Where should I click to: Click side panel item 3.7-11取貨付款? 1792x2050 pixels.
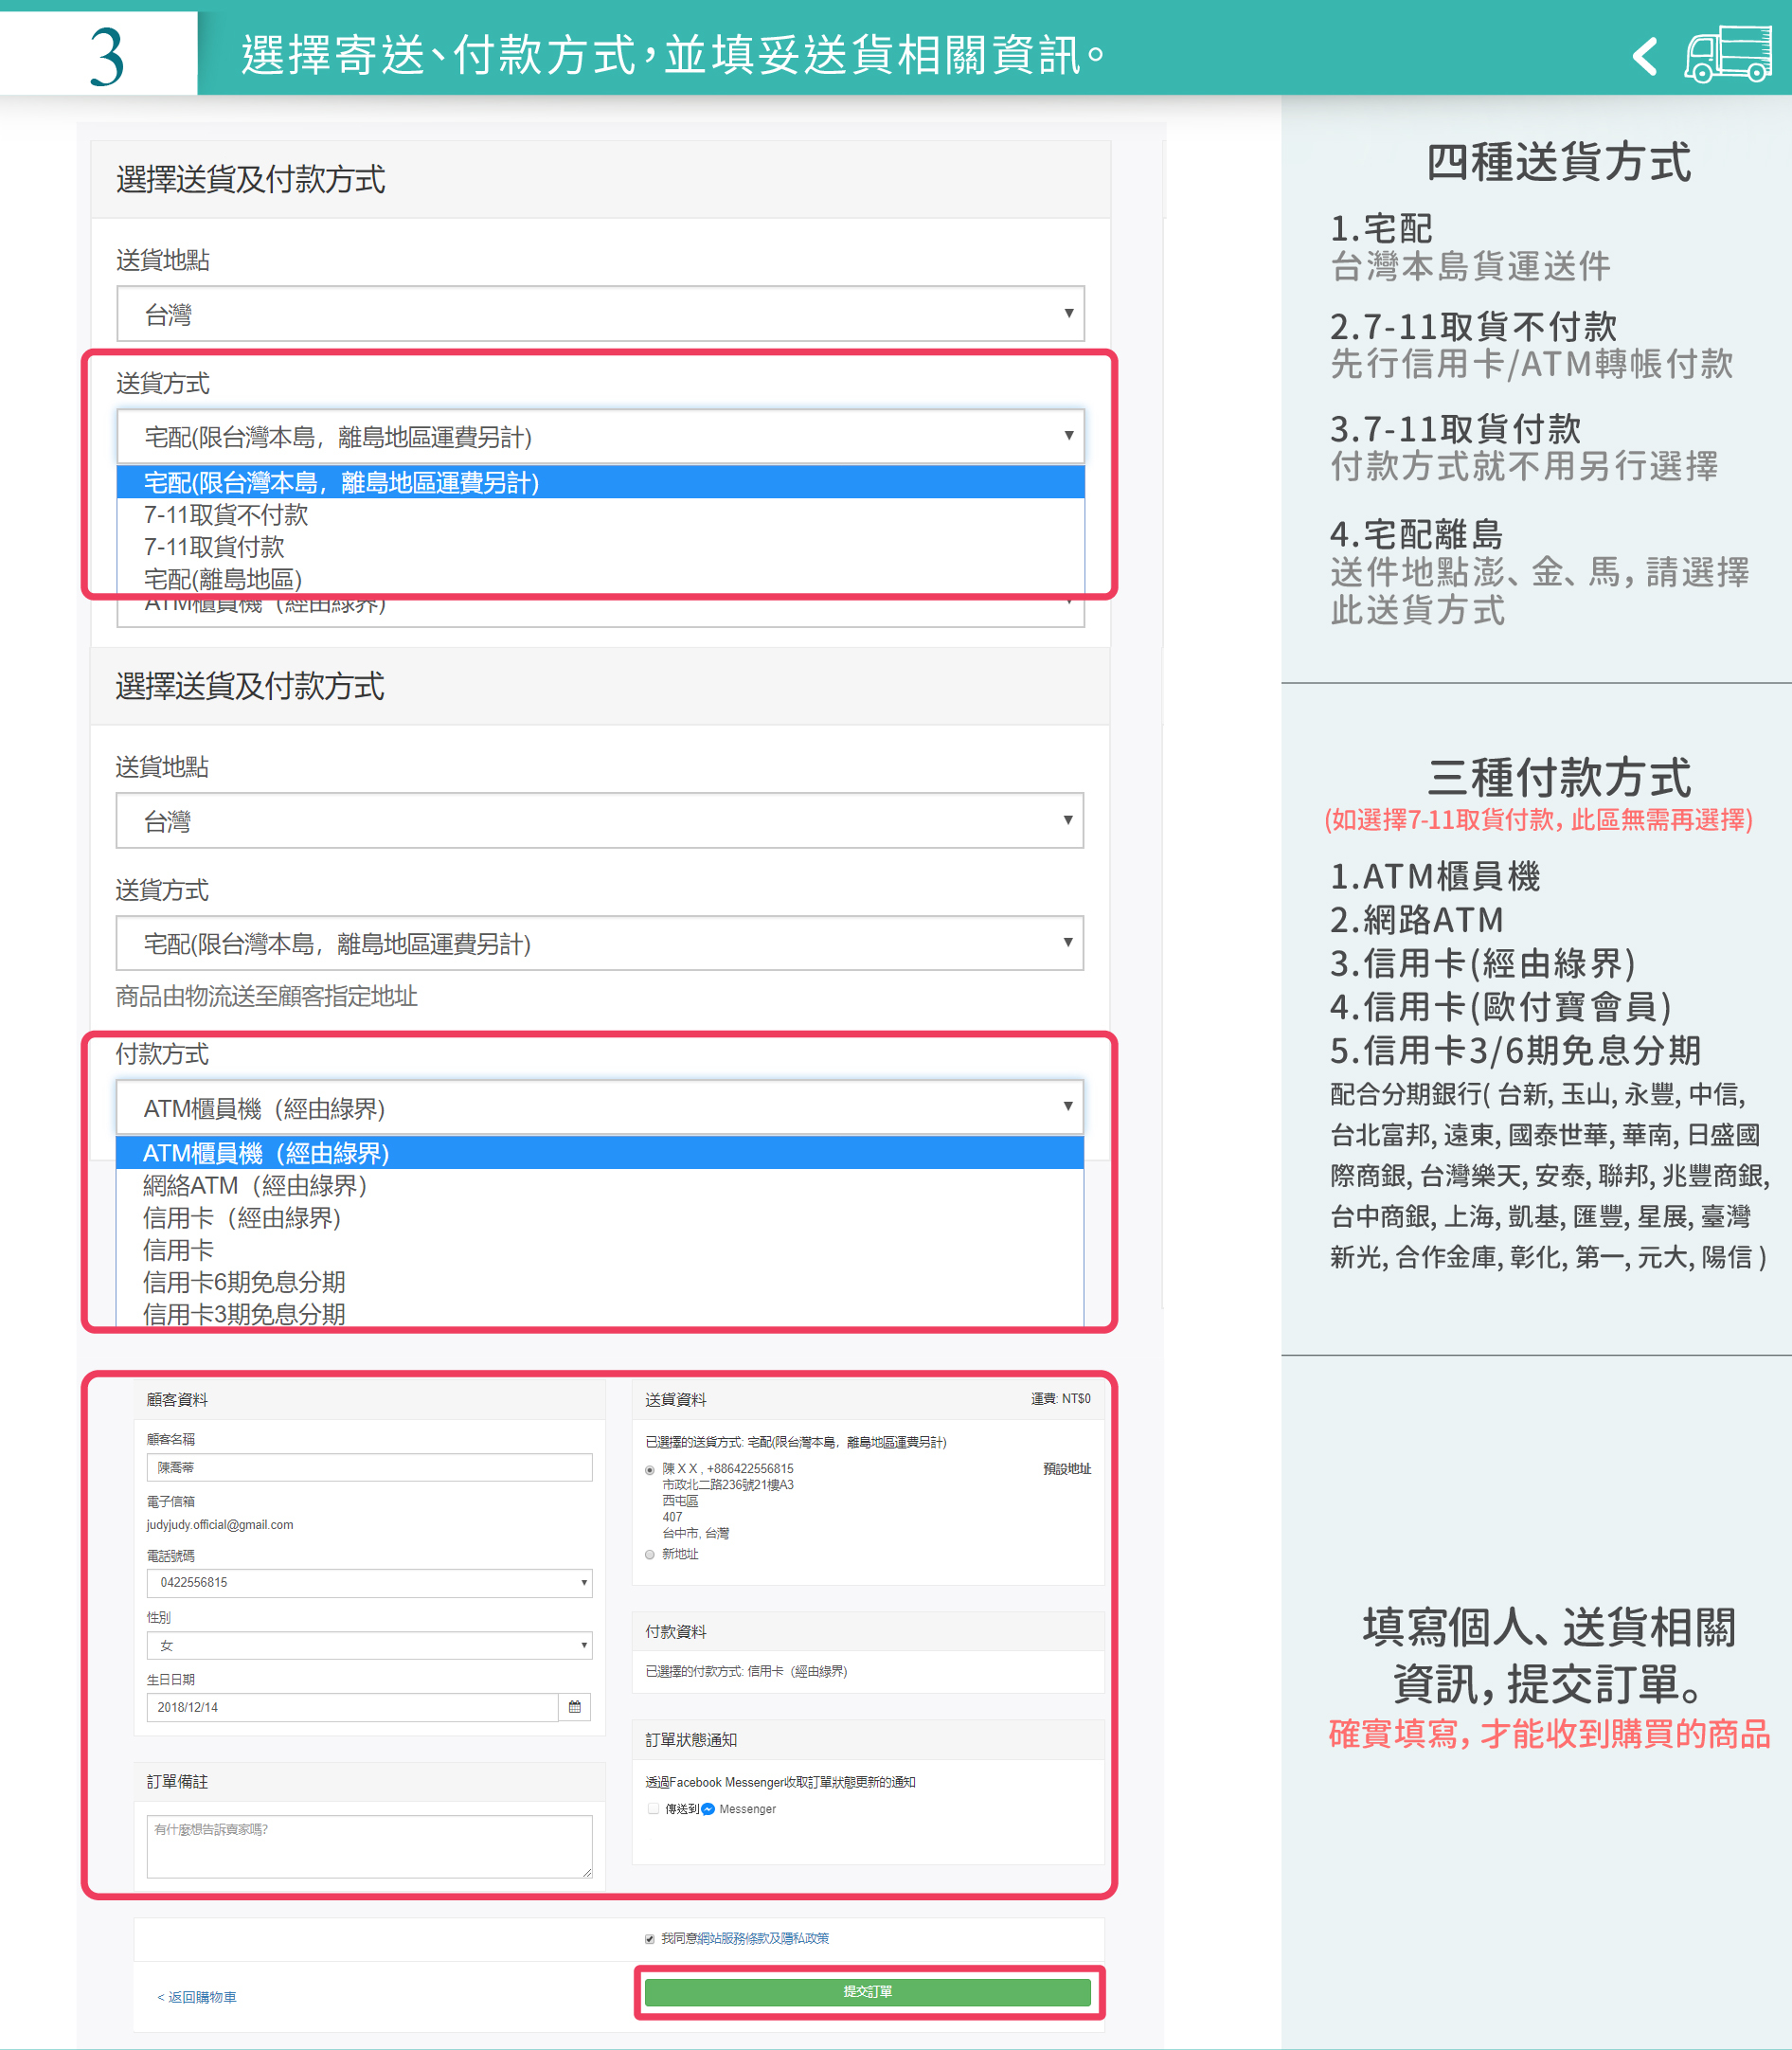1455,429
